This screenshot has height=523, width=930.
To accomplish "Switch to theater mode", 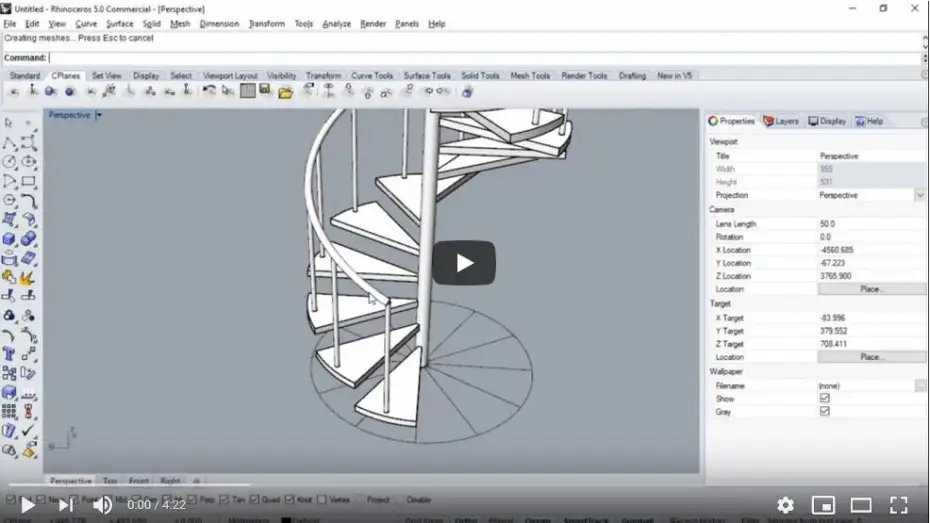I will click(x=861, y=505).
